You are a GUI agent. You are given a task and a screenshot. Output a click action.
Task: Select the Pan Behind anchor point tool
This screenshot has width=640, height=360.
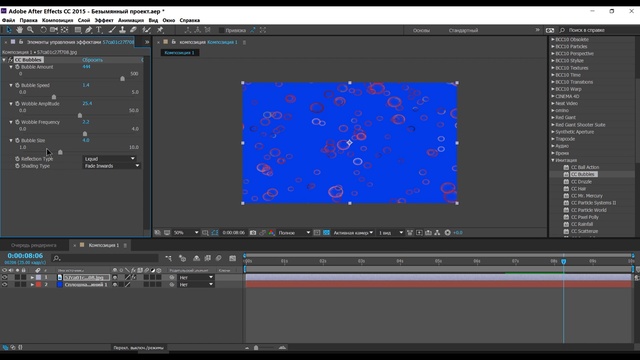(x=64, y=30)
